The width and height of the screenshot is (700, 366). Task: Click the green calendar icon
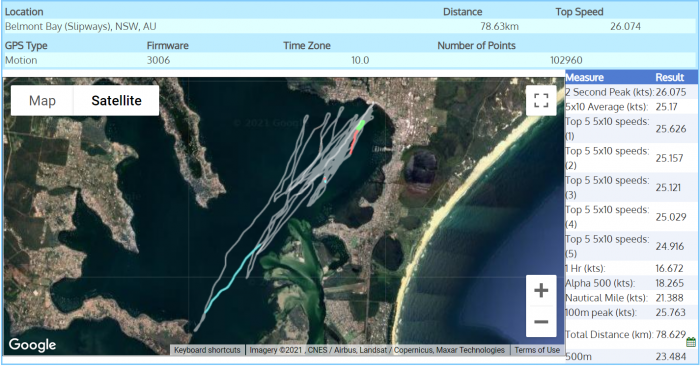coord(691,342)
